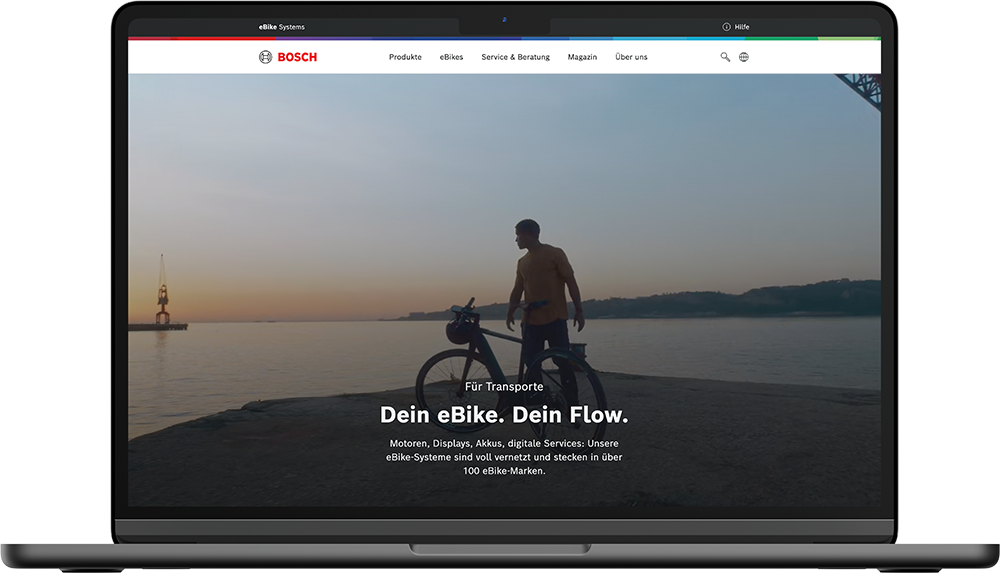1000x573 pixels.
Task: Click the paragraph starting with Motoren, Displays, Akkus
Action: 504,457
